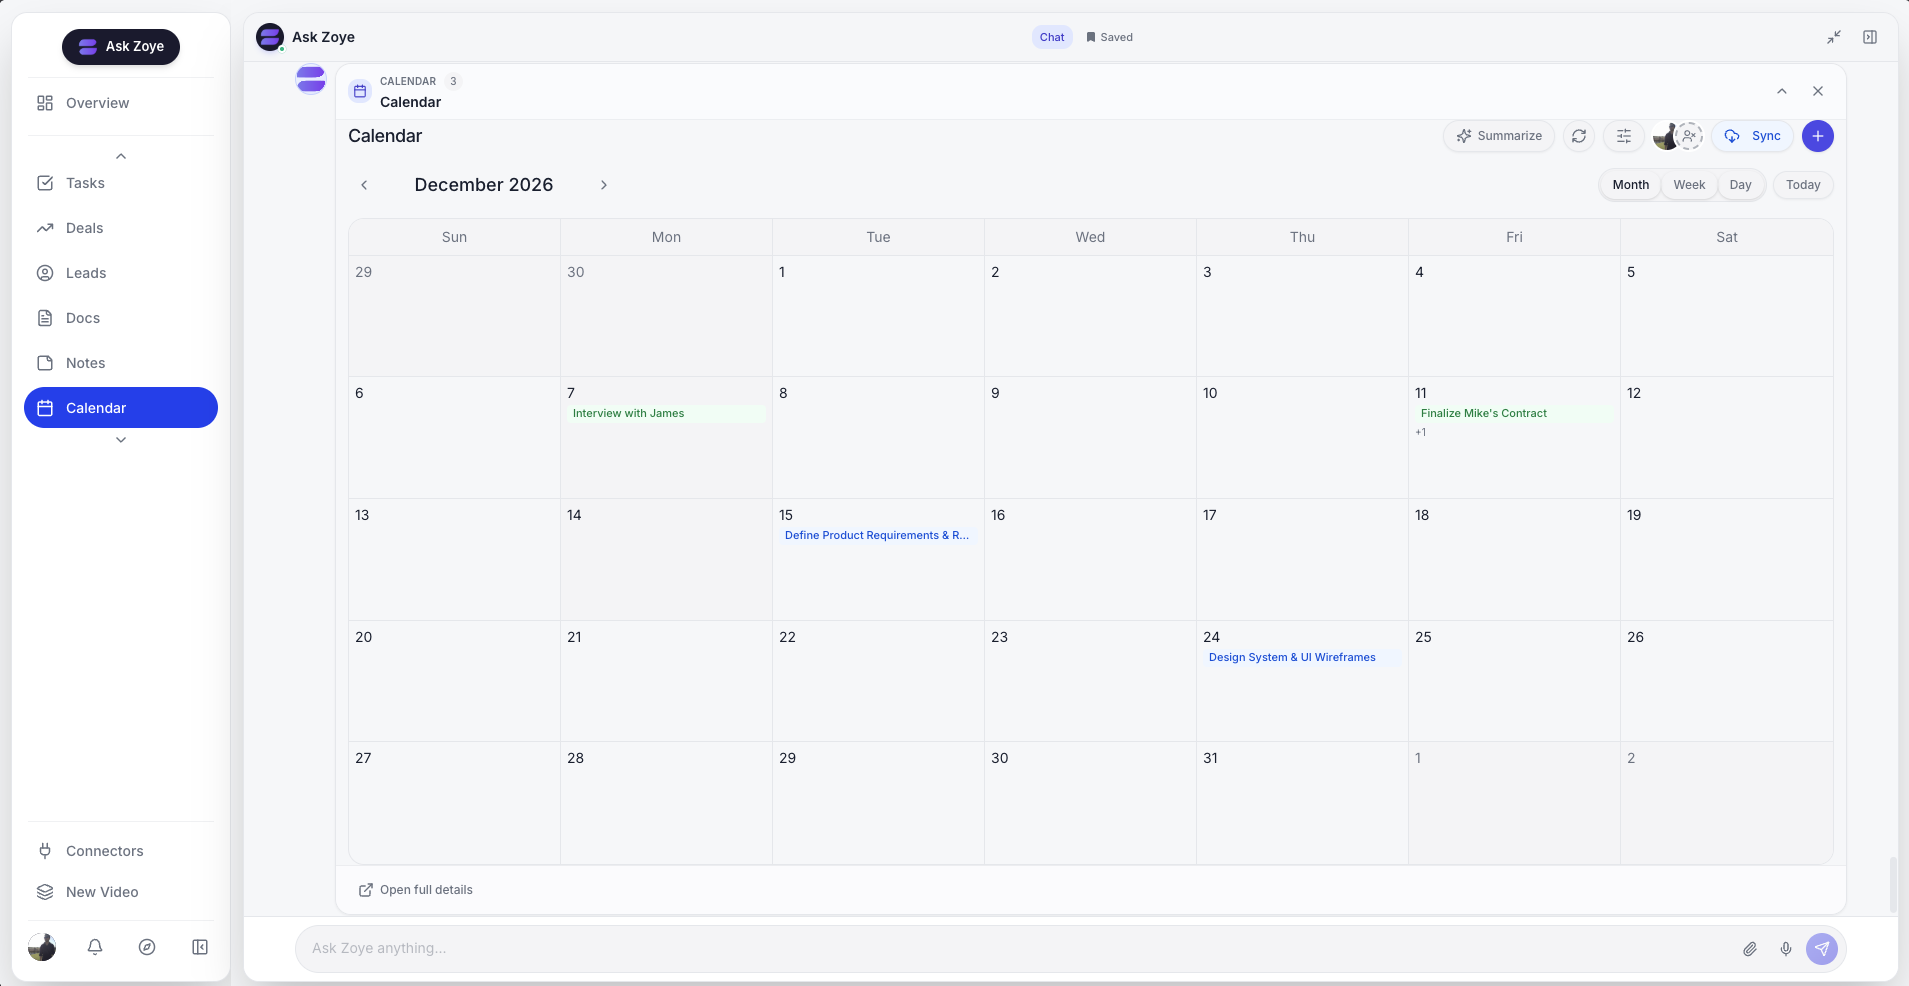Click the add member avatar icon
The image size is (1909, 986).
coord(1689,136)
